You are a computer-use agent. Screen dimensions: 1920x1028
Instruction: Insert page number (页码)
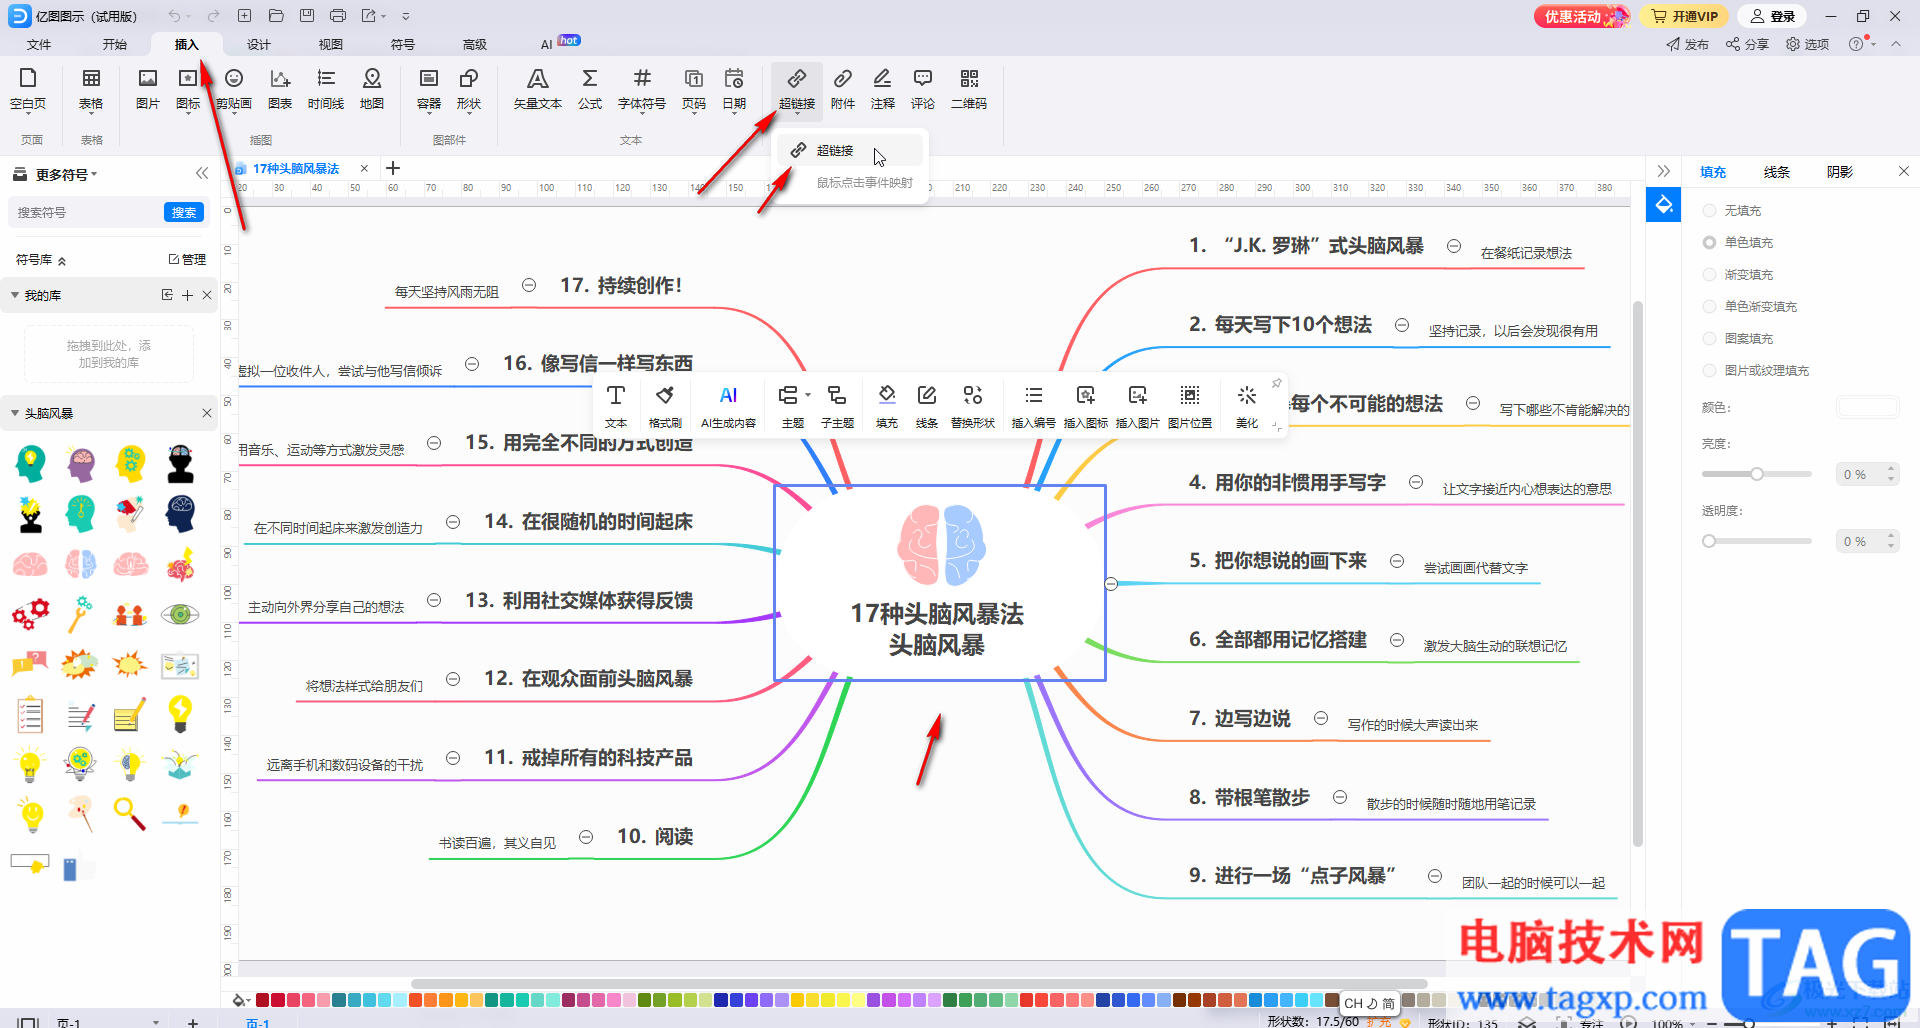694,88
